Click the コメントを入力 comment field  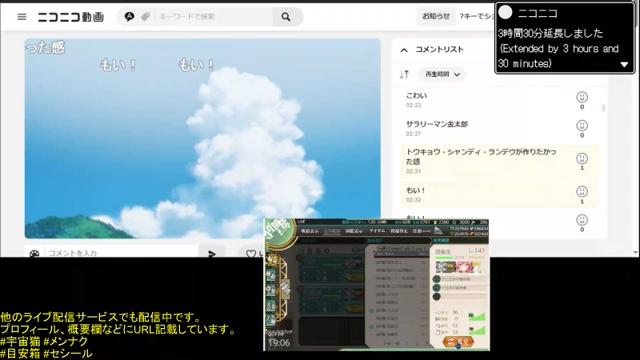[121, 253]
